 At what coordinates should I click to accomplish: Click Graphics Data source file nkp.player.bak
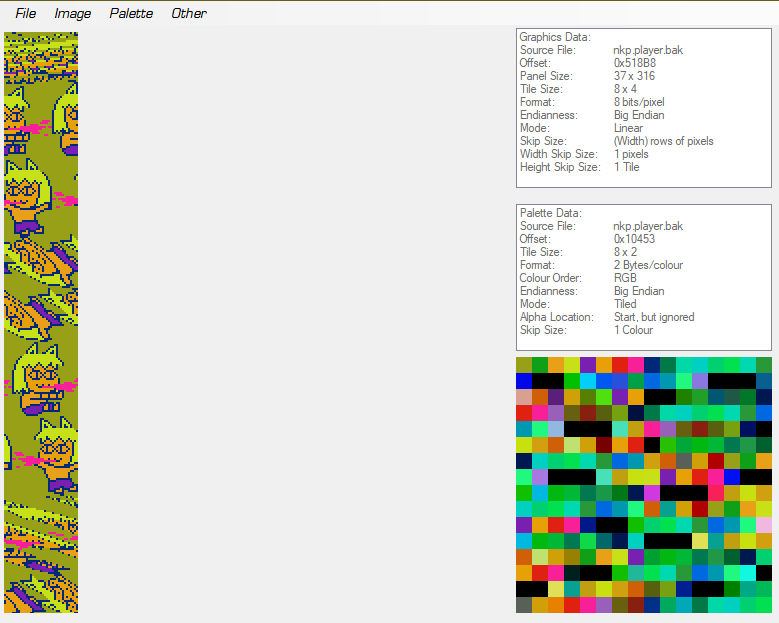point(648,50)
